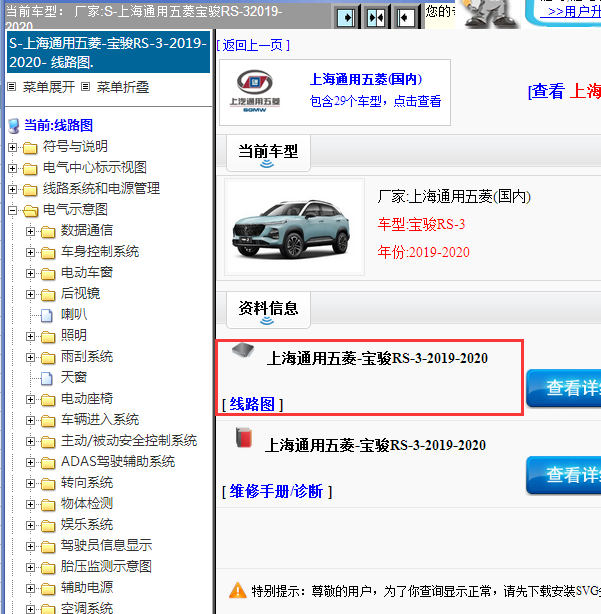The width and height of the screenshot is (601, 614).
Task: Click the 线路系统和电源管理 folder icon
Action: (x=30, y=190)
